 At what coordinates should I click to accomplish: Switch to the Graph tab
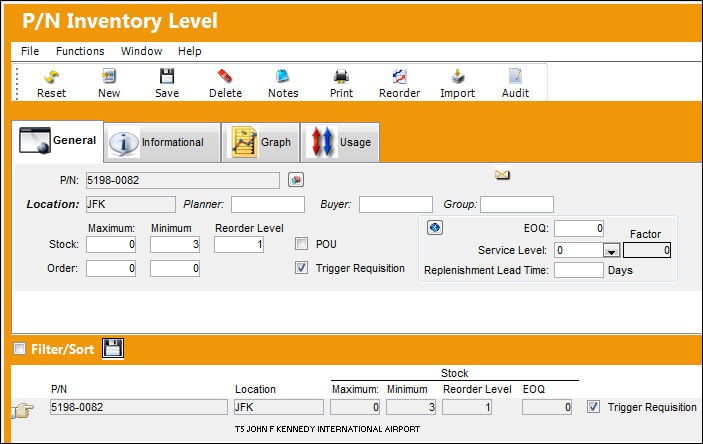pos(260,143)
